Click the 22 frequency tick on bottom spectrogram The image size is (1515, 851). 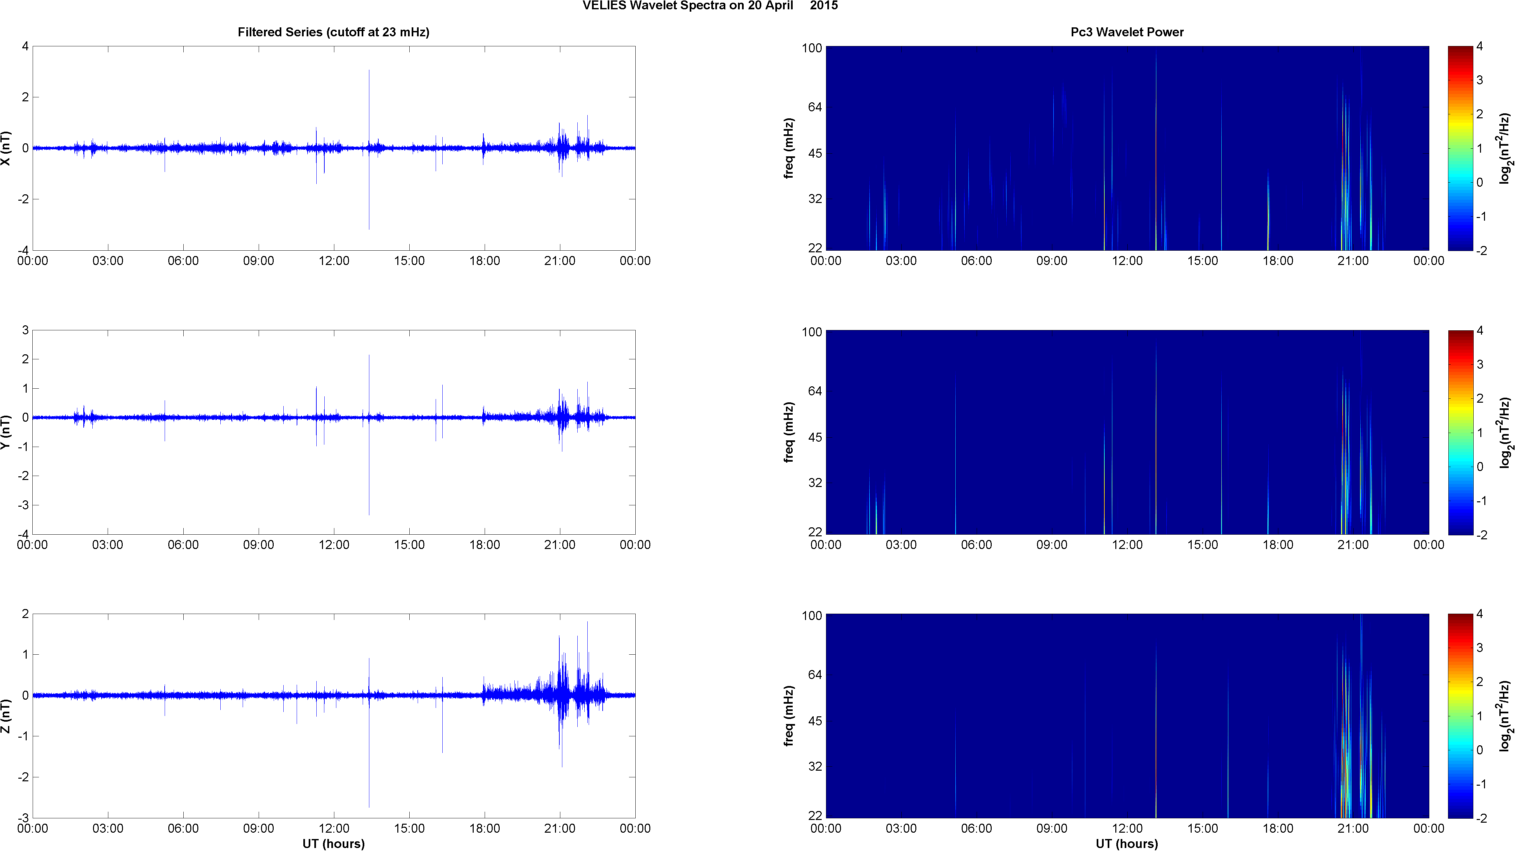coord(815,815)
